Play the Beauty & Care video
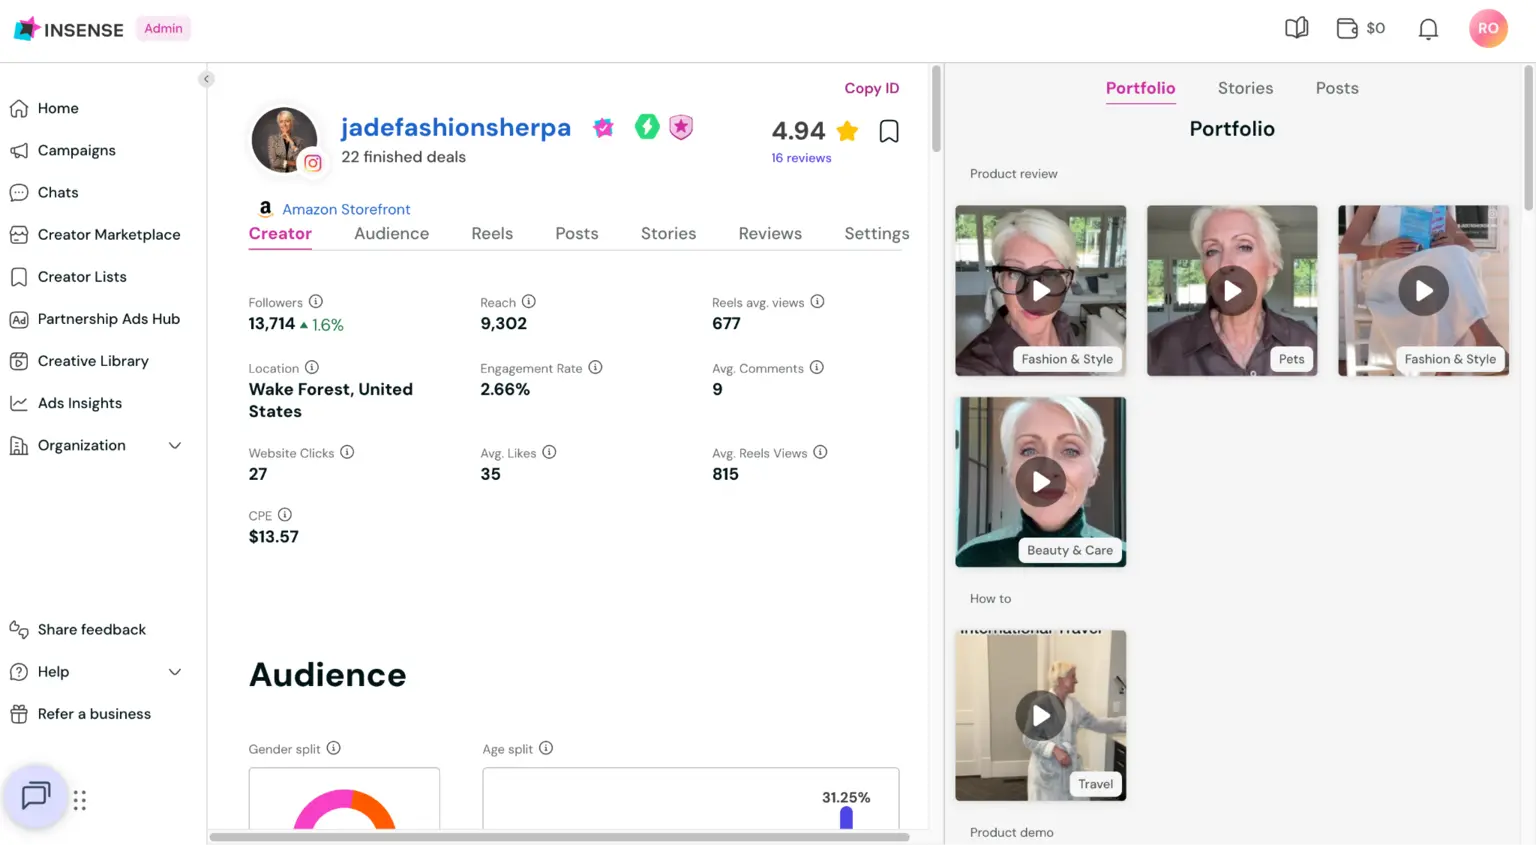This screenshot has height=845, width=1536. [1040, 482]
